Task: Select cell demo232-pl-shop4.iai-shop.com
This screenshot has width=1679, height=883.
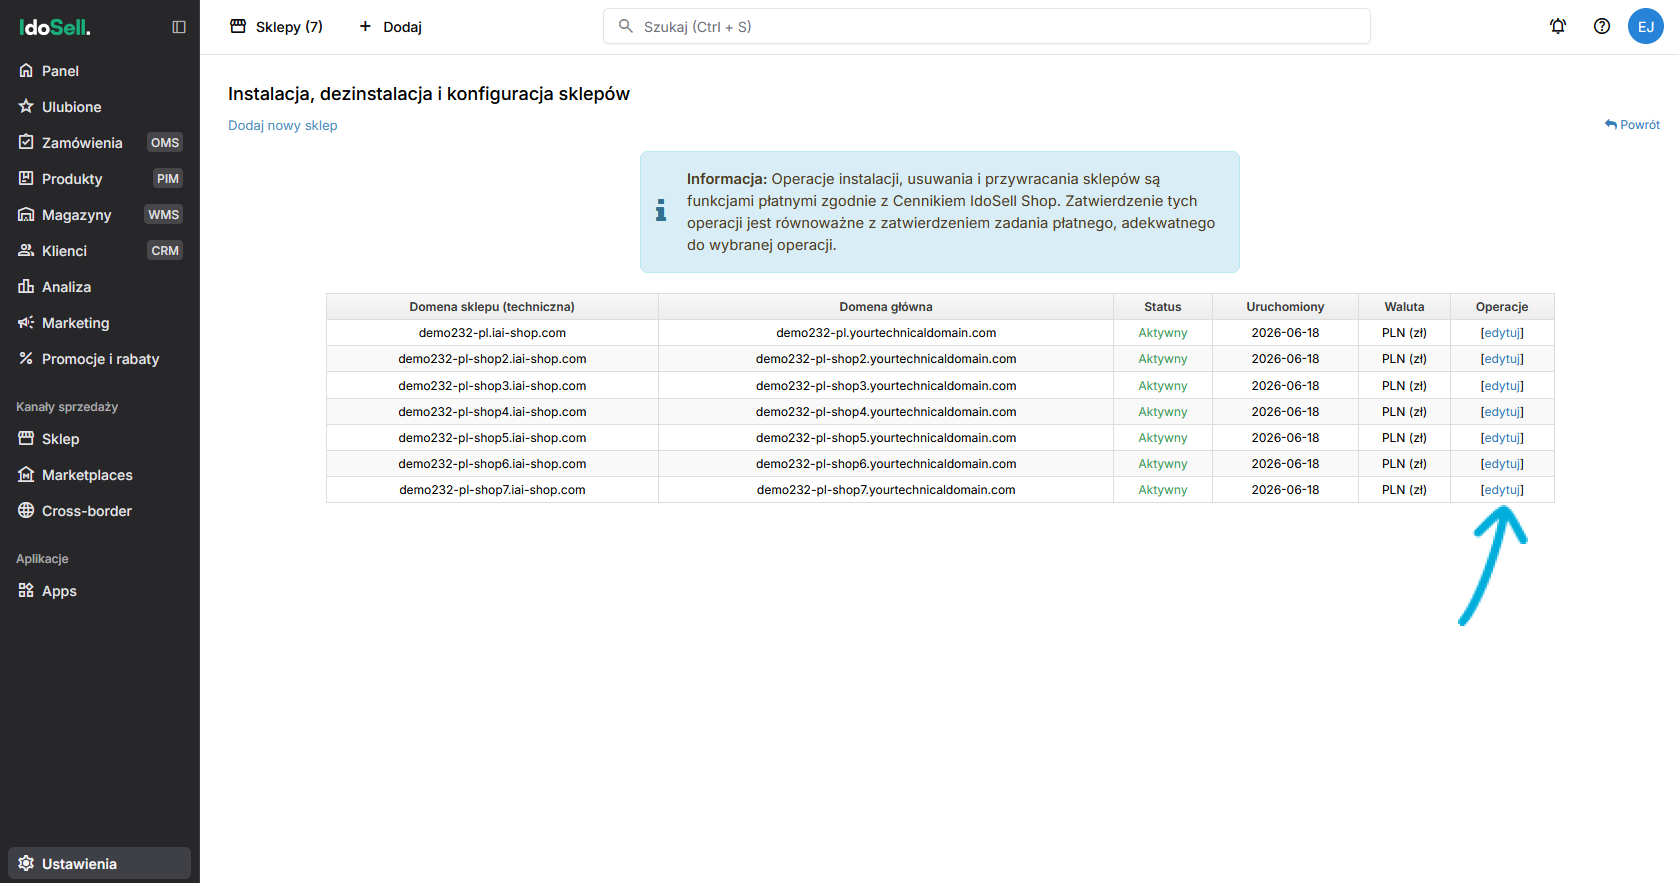Action: click(x=492, y=412)
